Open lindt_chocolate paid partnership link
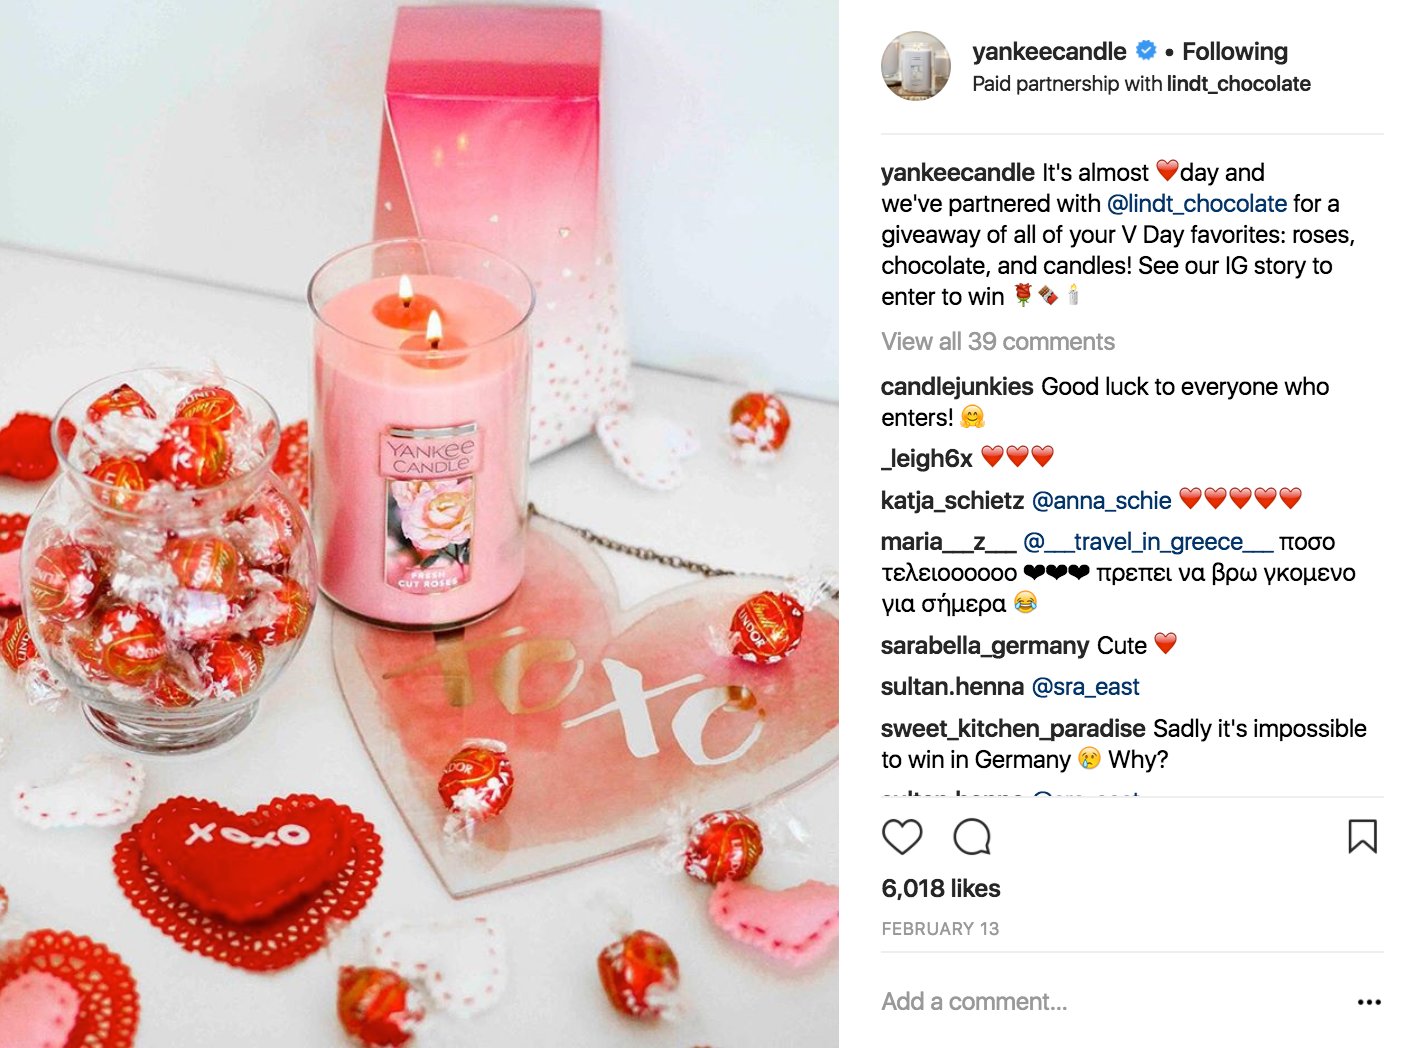The width and height of the screenshot is (1424, 1048). tap(1238, 84)
